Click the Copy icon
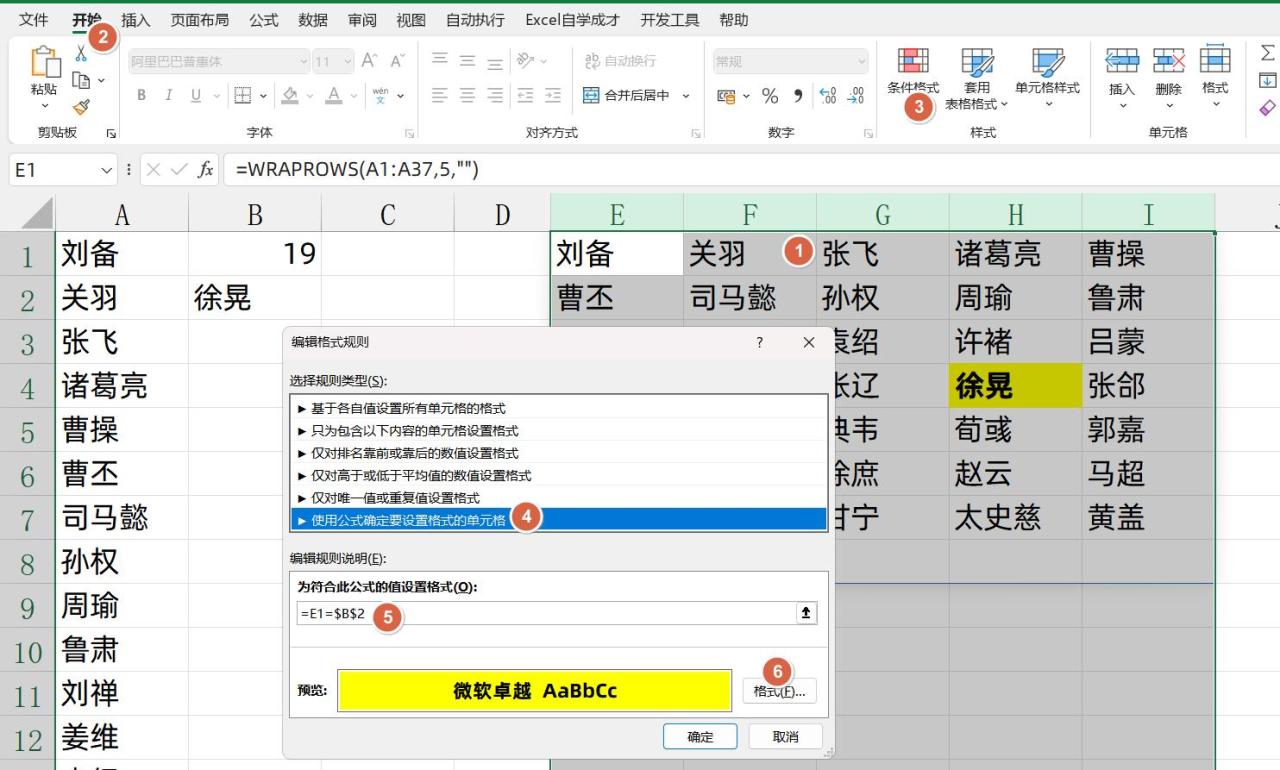 coord(81,80)
